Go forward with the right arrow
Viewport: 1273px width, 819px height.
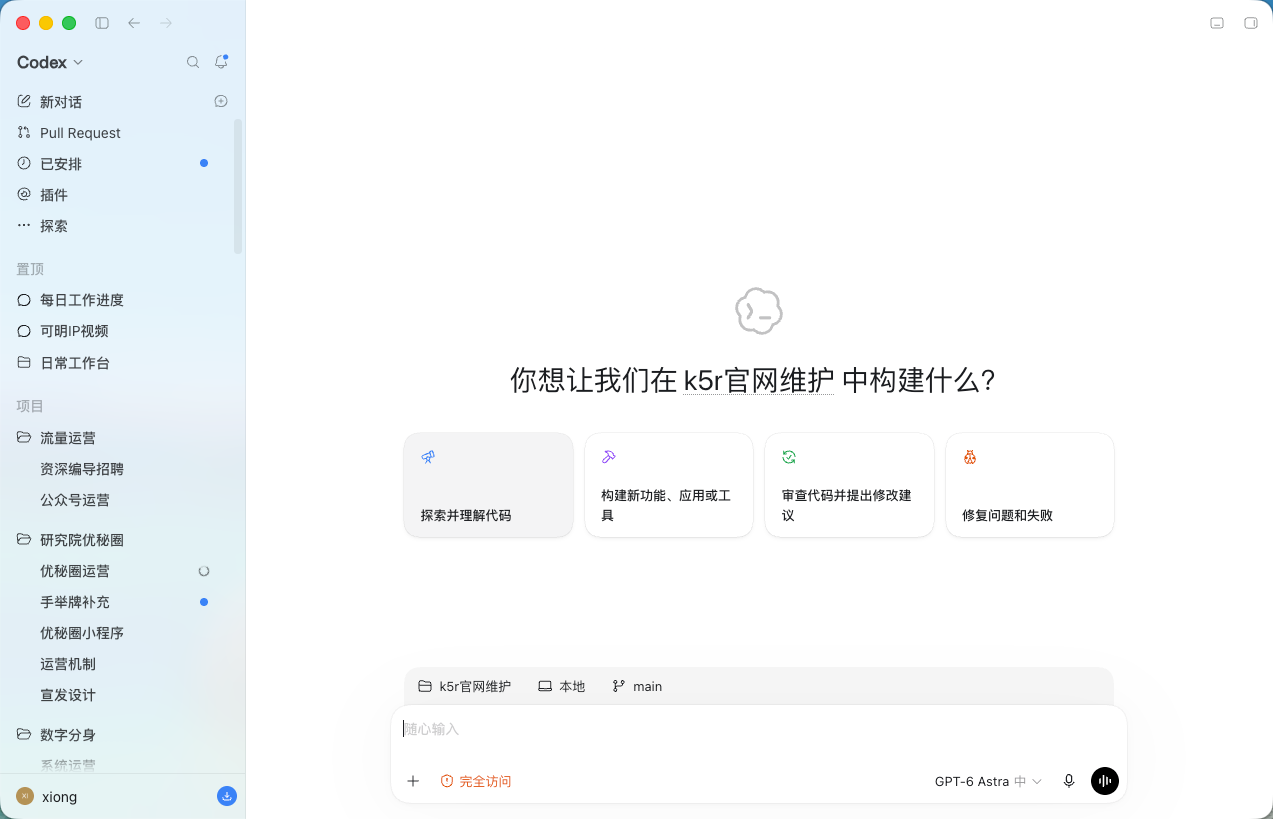(x=166, y=23)
